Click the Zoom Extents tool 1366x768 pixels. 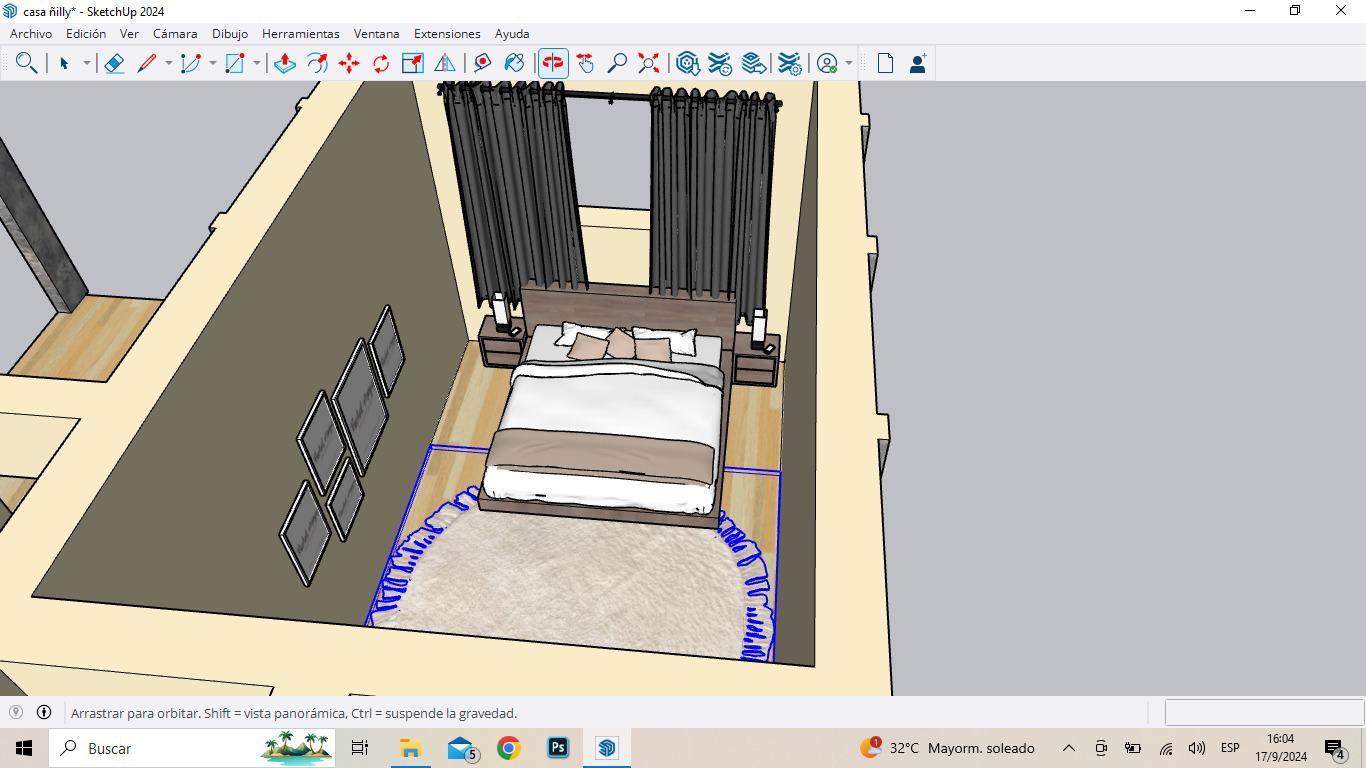pyautogui.click(x=649, y=63)
